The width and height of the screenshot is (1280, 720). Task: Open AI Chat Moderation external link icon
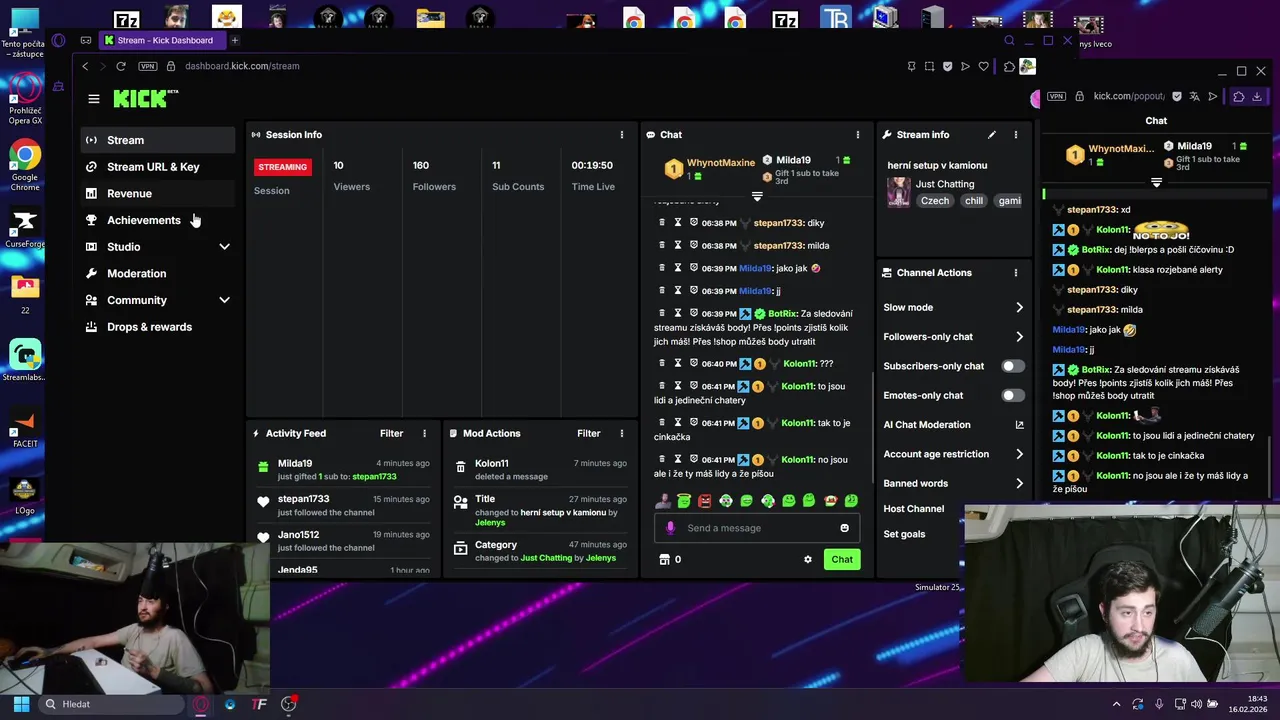point(1019,425)
